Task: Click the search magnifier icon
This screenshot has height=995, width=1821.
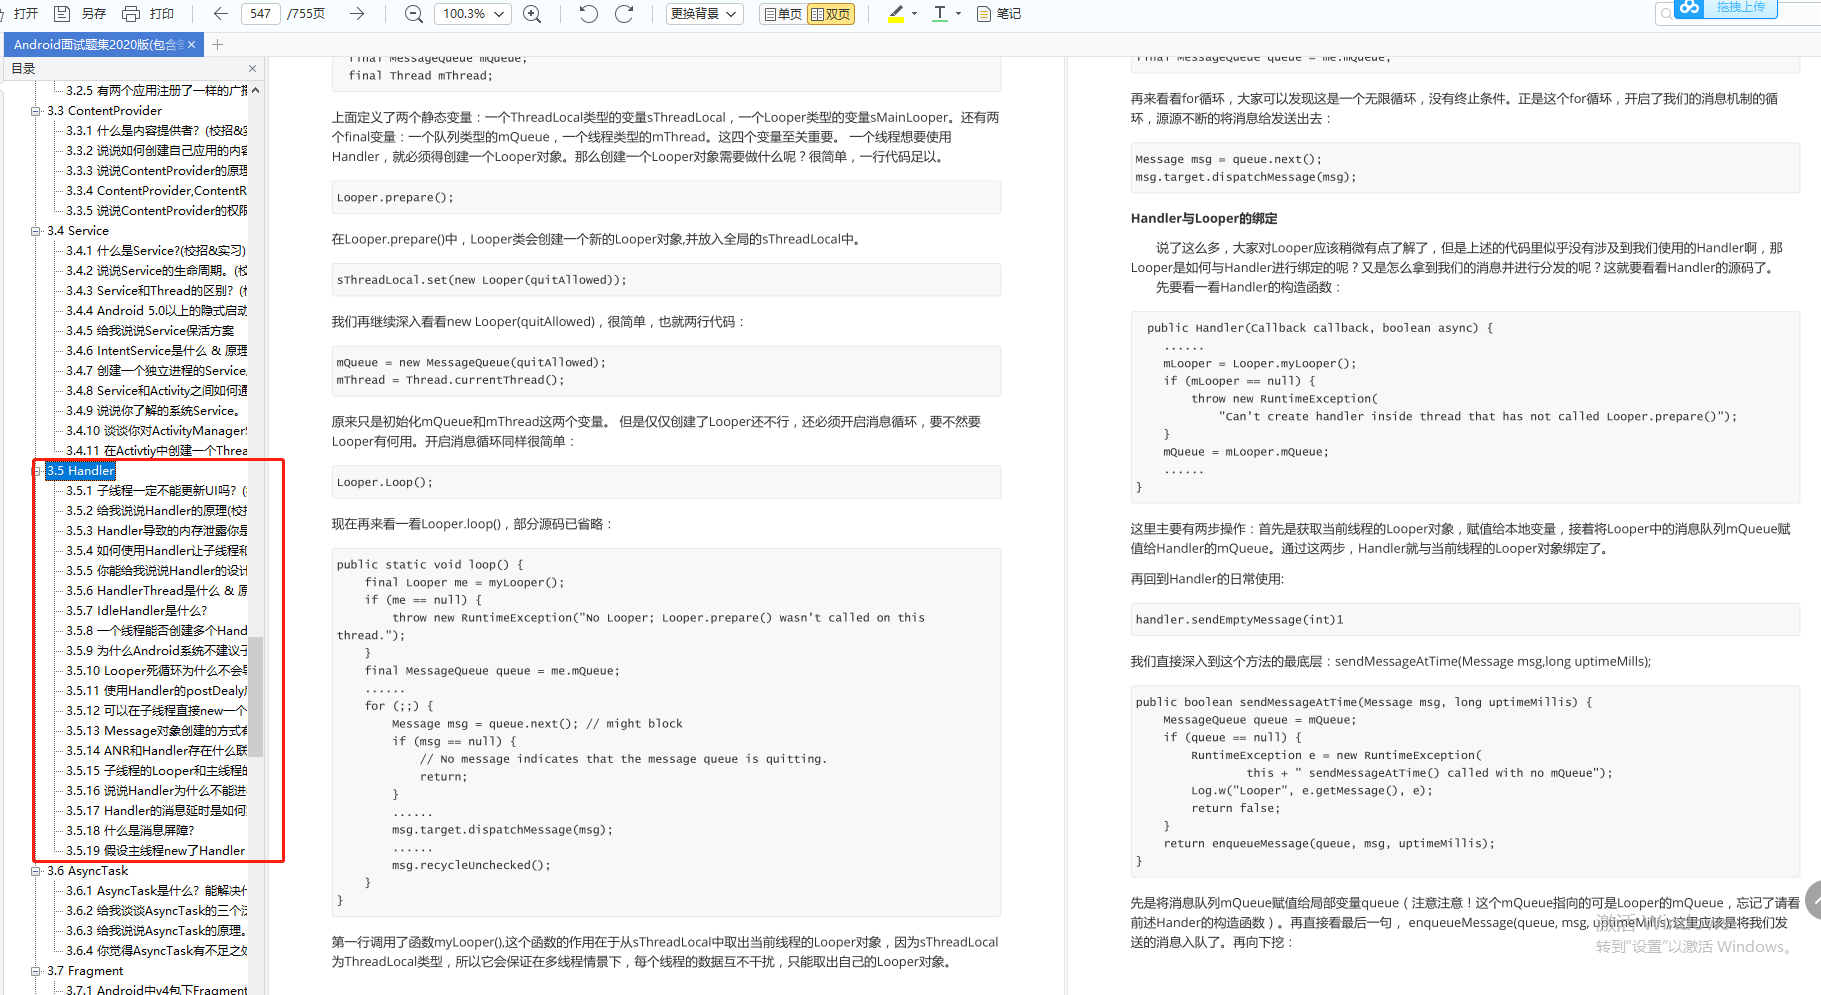Action: (1665, 13)
